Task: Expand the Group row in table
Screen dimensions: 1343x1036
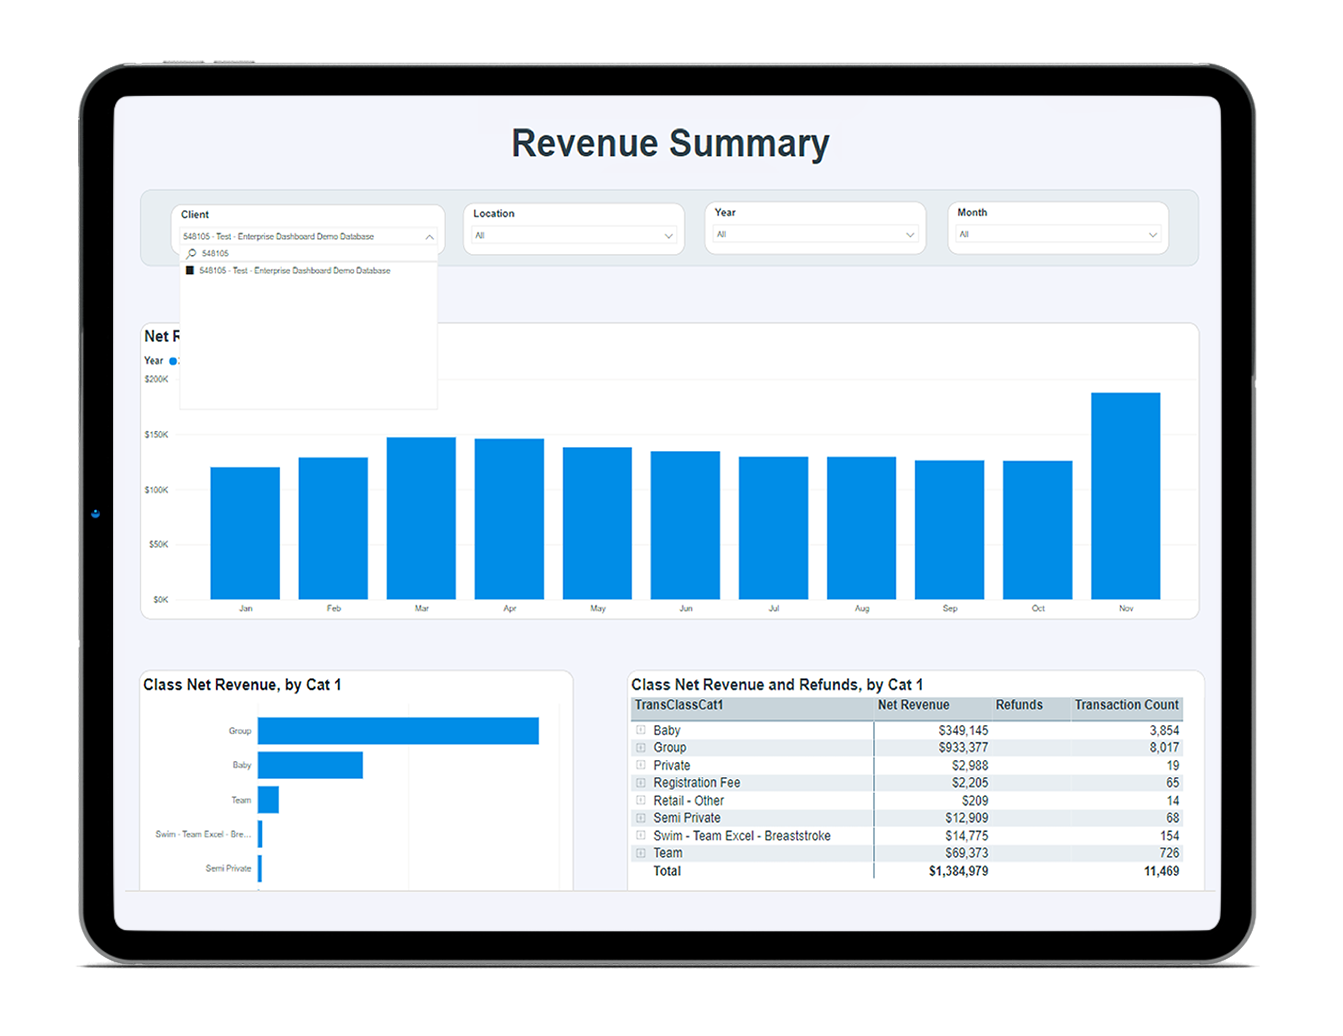Action: tap(641, 748)
